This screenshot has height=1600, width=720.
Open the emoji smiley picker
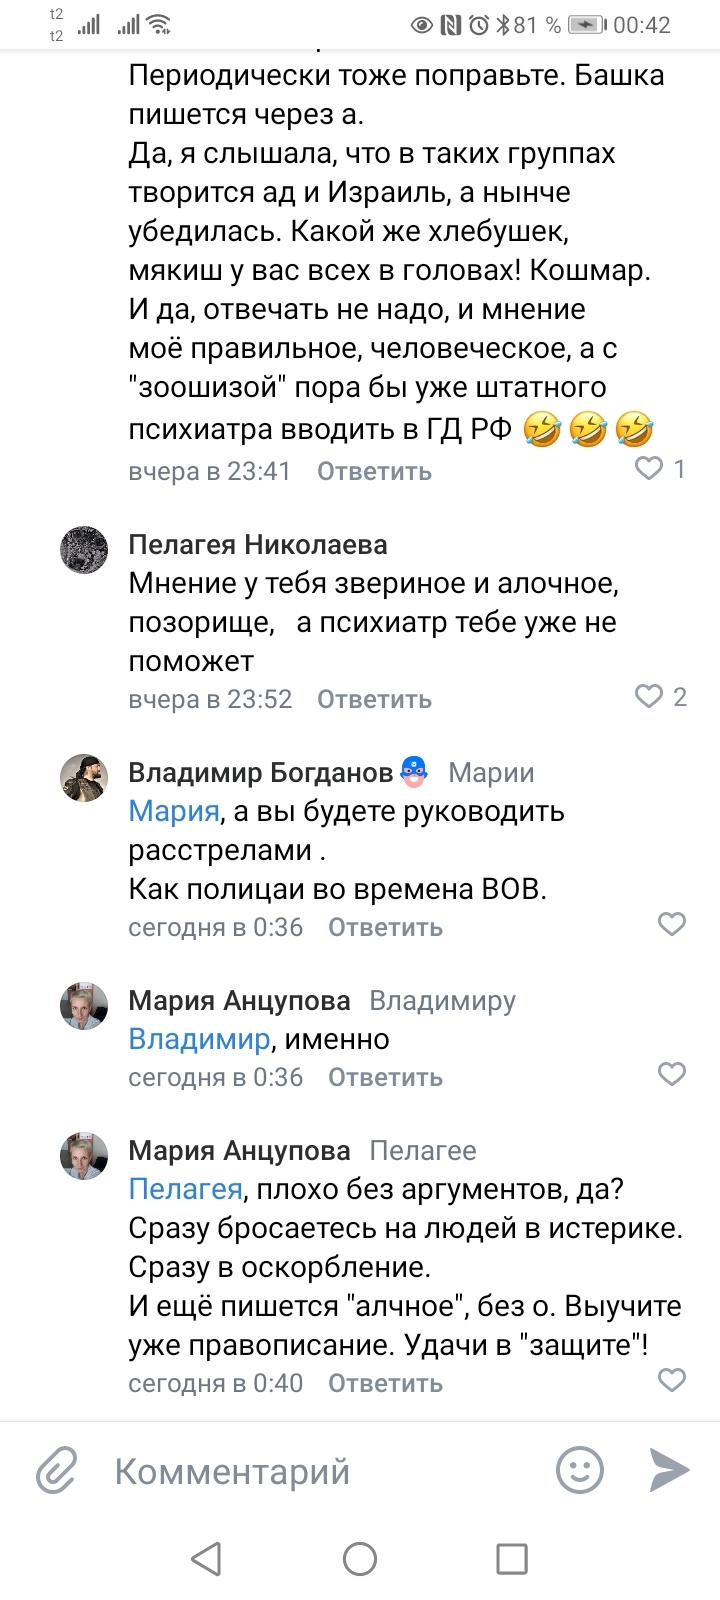point(580,1470)
